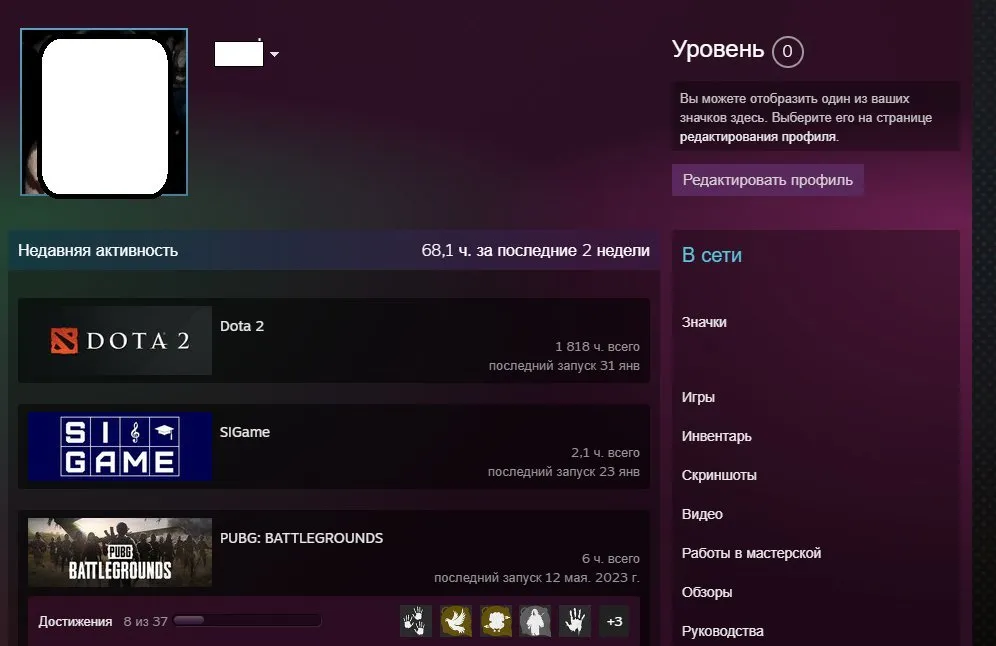Image resolution: width=996 pixels, height=646 pixels.
Task: Click the Недавняя активность heading
Action: [98, 250]
